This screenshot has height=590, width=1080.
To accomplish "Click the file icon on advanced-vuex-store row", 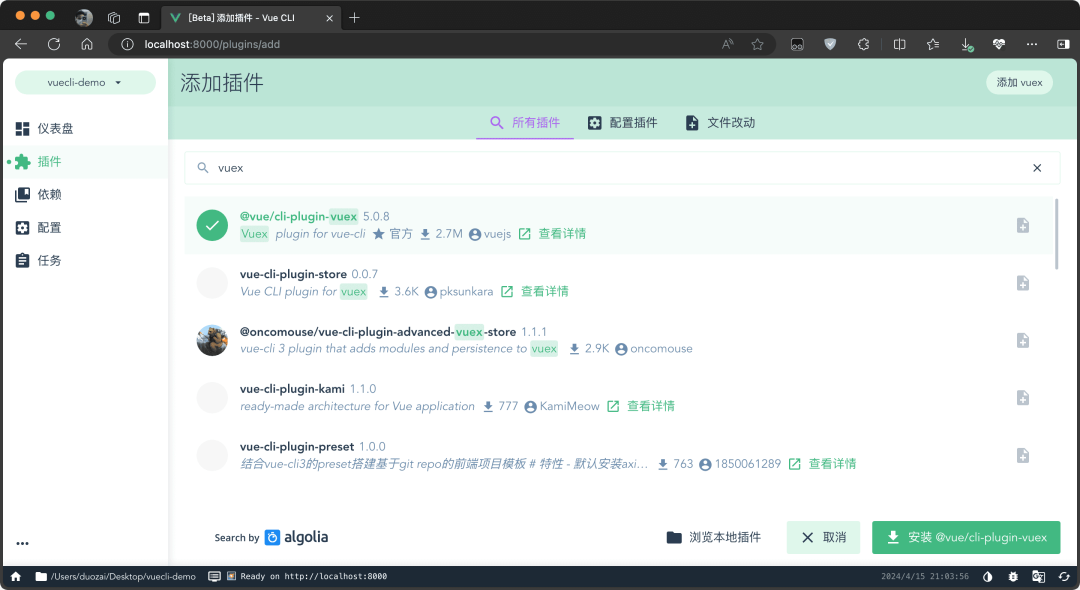I will [1023, 340].
